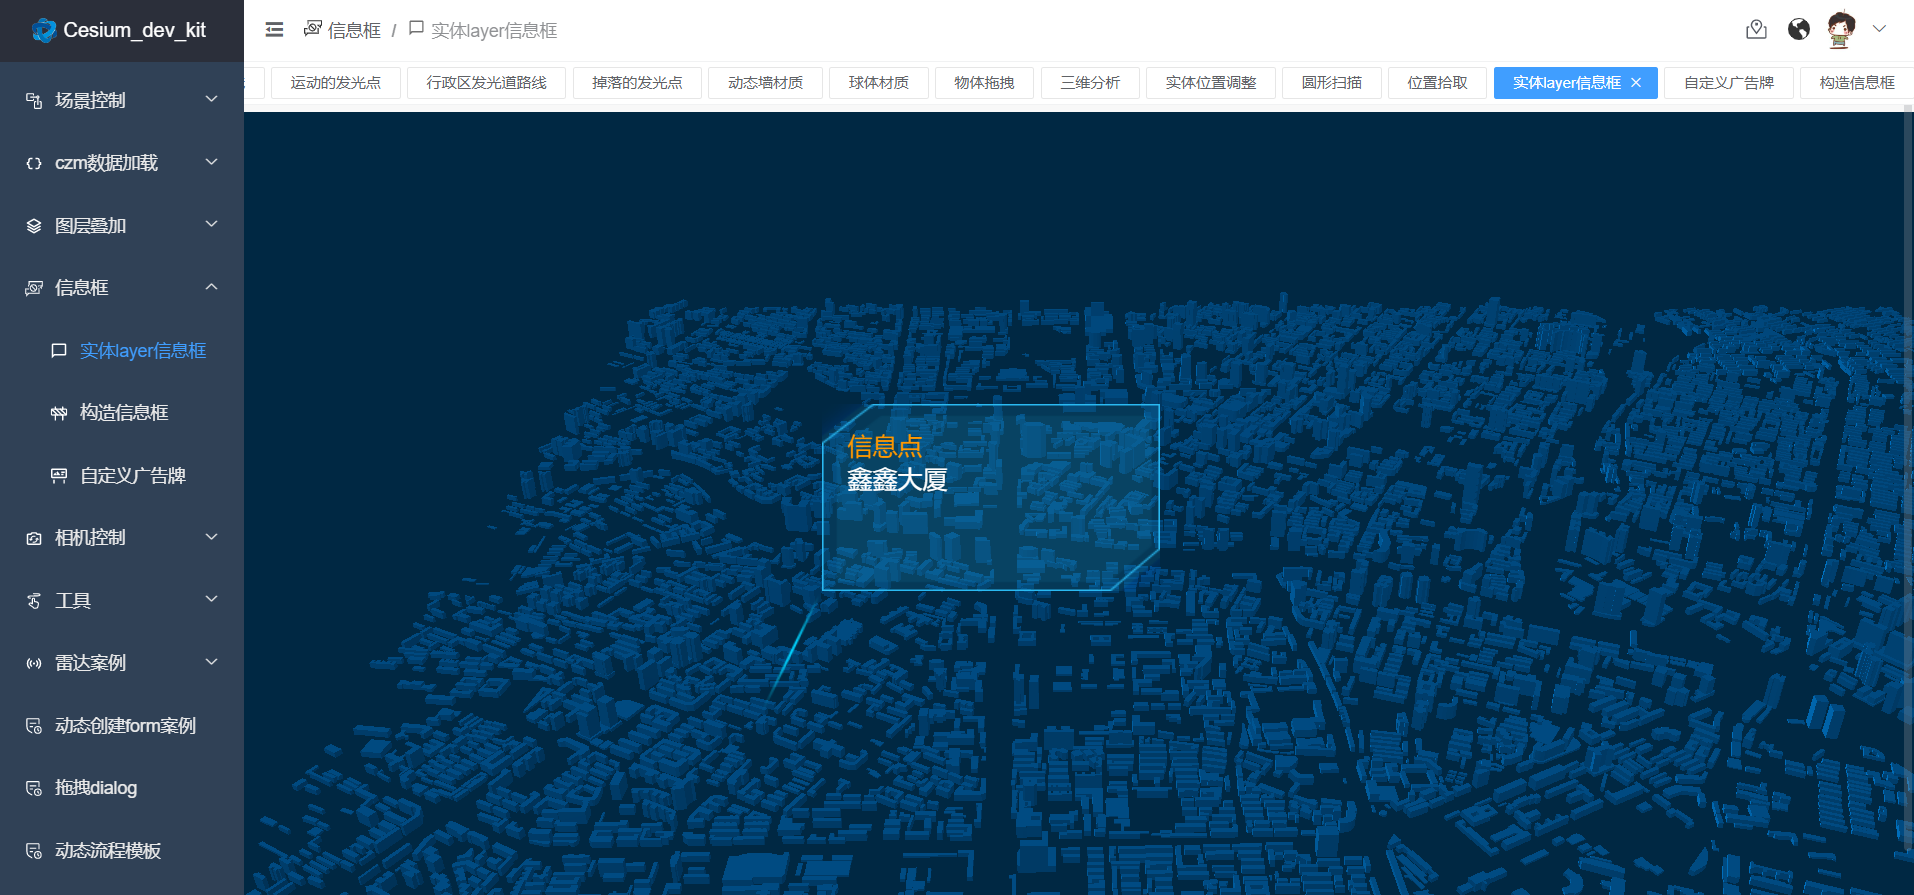Switch to the 掉落的发光点 tab

(x=637, y=83)
